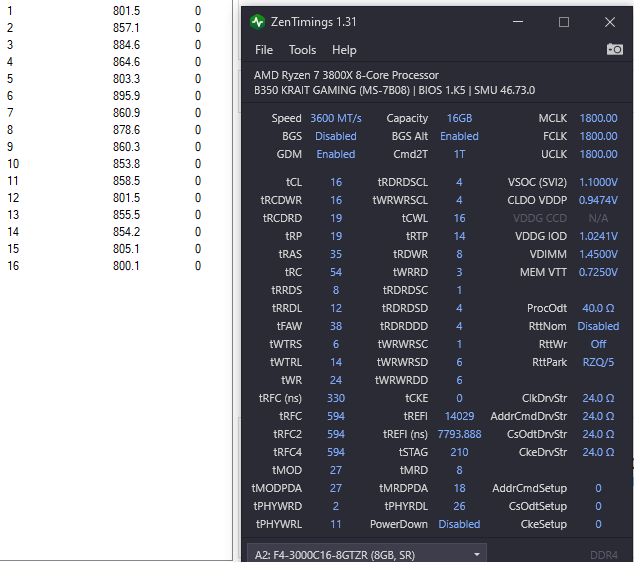Click the UCLK value 1800.00
This screenshot has height=562, width=634.
coord(598,154)
